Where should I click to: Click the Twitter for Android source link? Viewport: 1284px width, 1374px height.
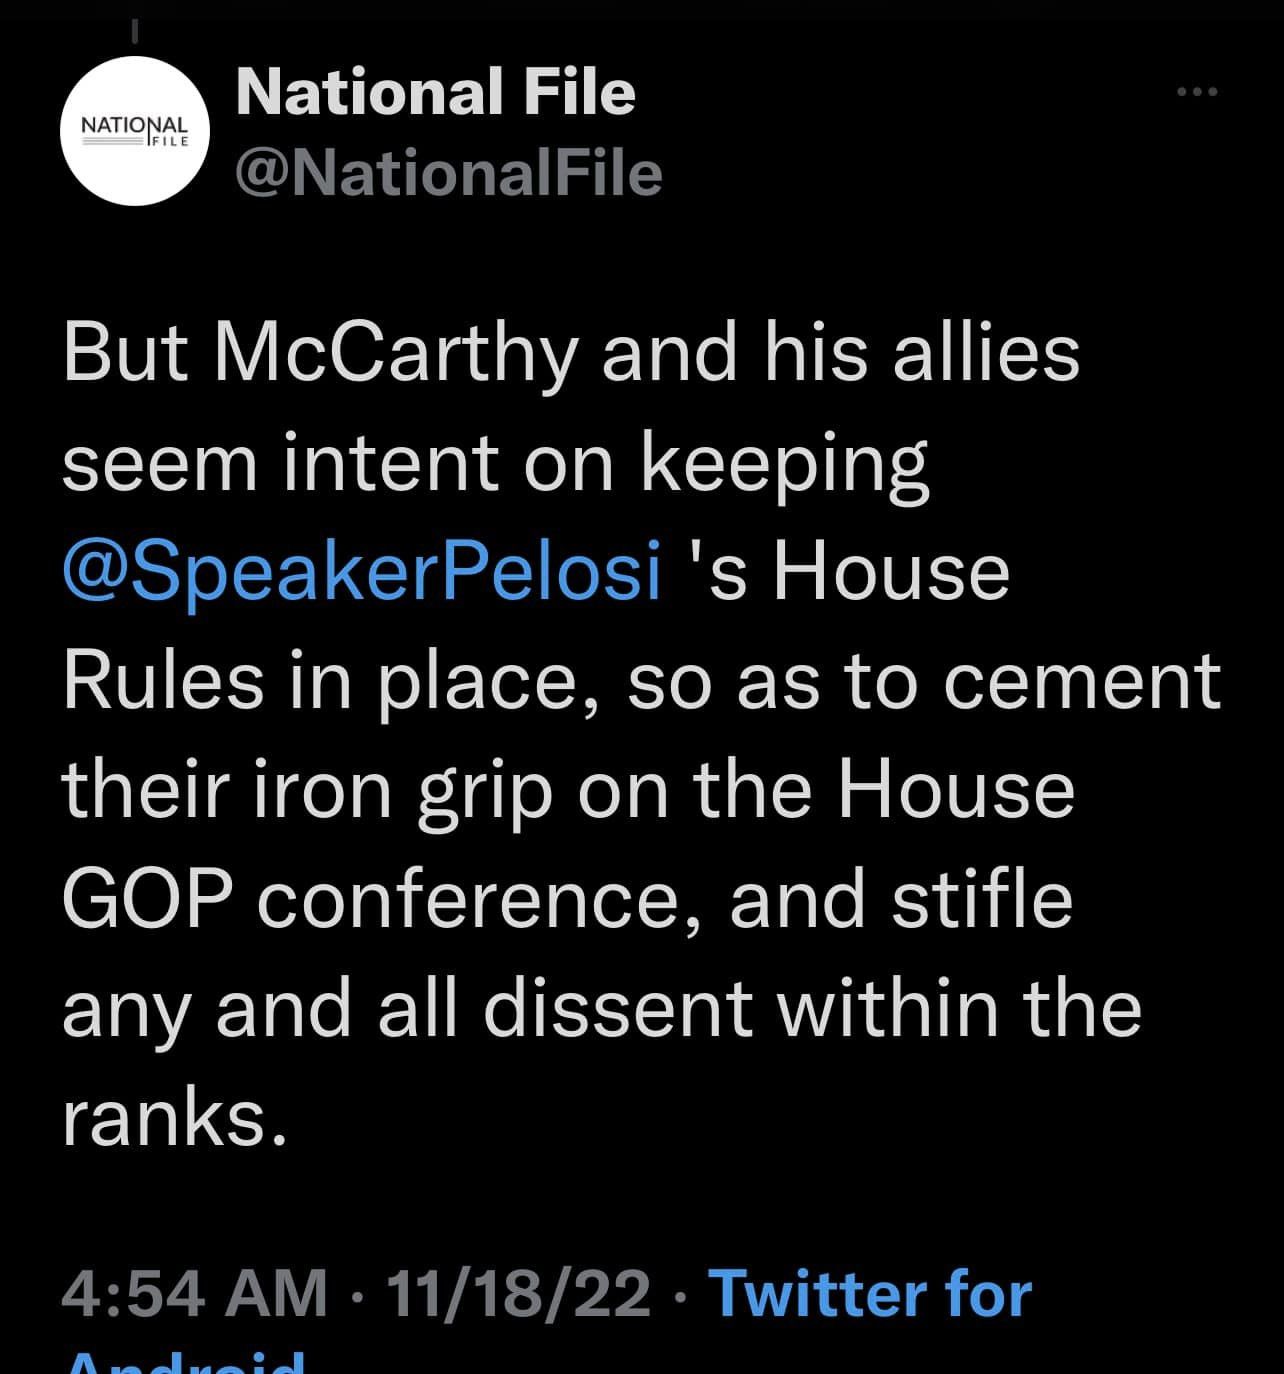coord(869,1294)
